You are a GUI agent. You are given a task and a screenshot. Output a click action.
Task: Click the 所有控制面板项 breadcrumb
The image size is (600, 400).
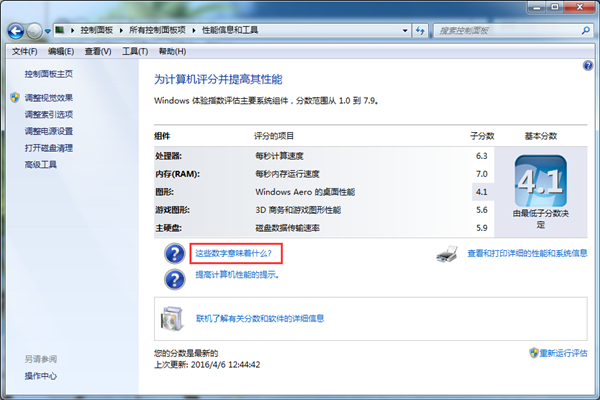[157, 30]
